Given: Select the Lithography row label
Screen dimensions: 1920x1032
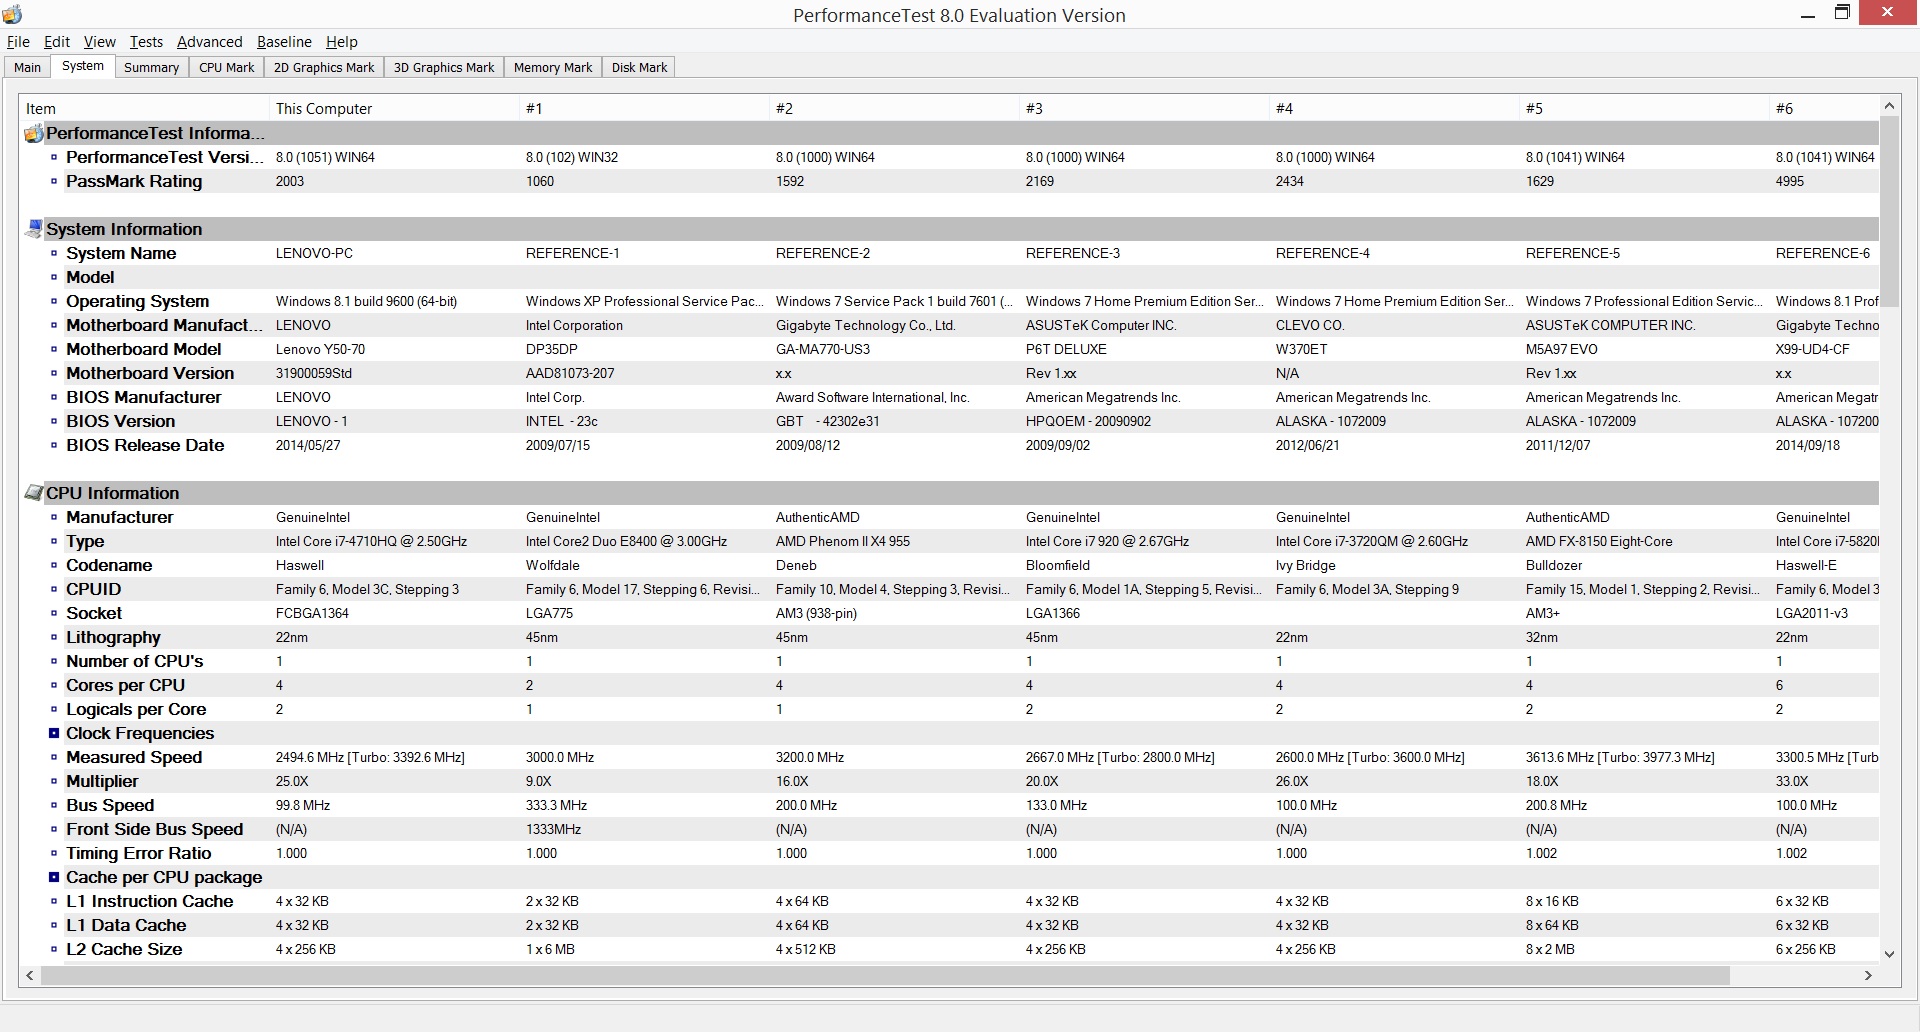Looking at the screenshot, I should pyautogui.click(x=113, y=637).
